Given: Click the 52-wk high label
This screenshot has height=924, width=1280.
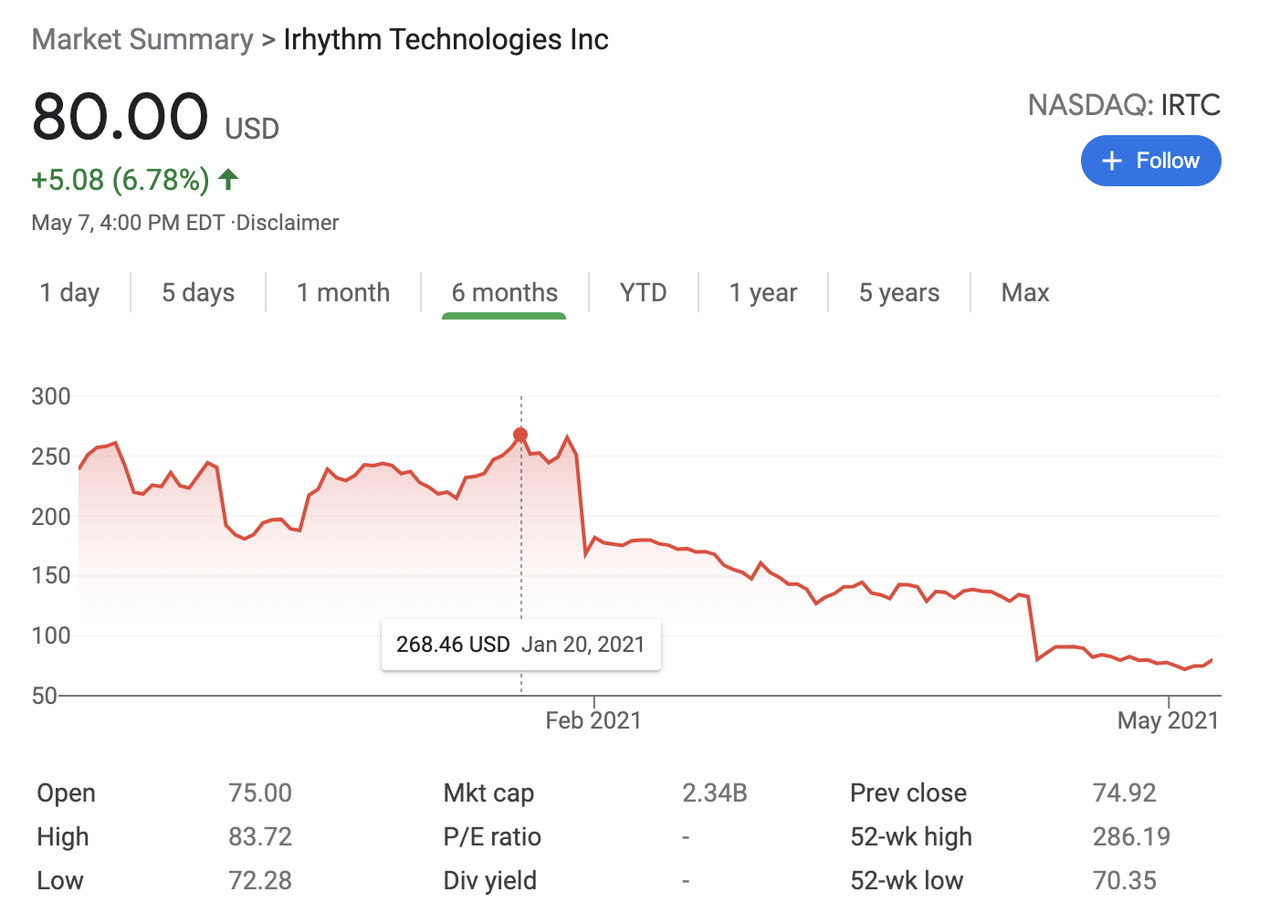Looking at the screenshot, I should click(911, 837).
